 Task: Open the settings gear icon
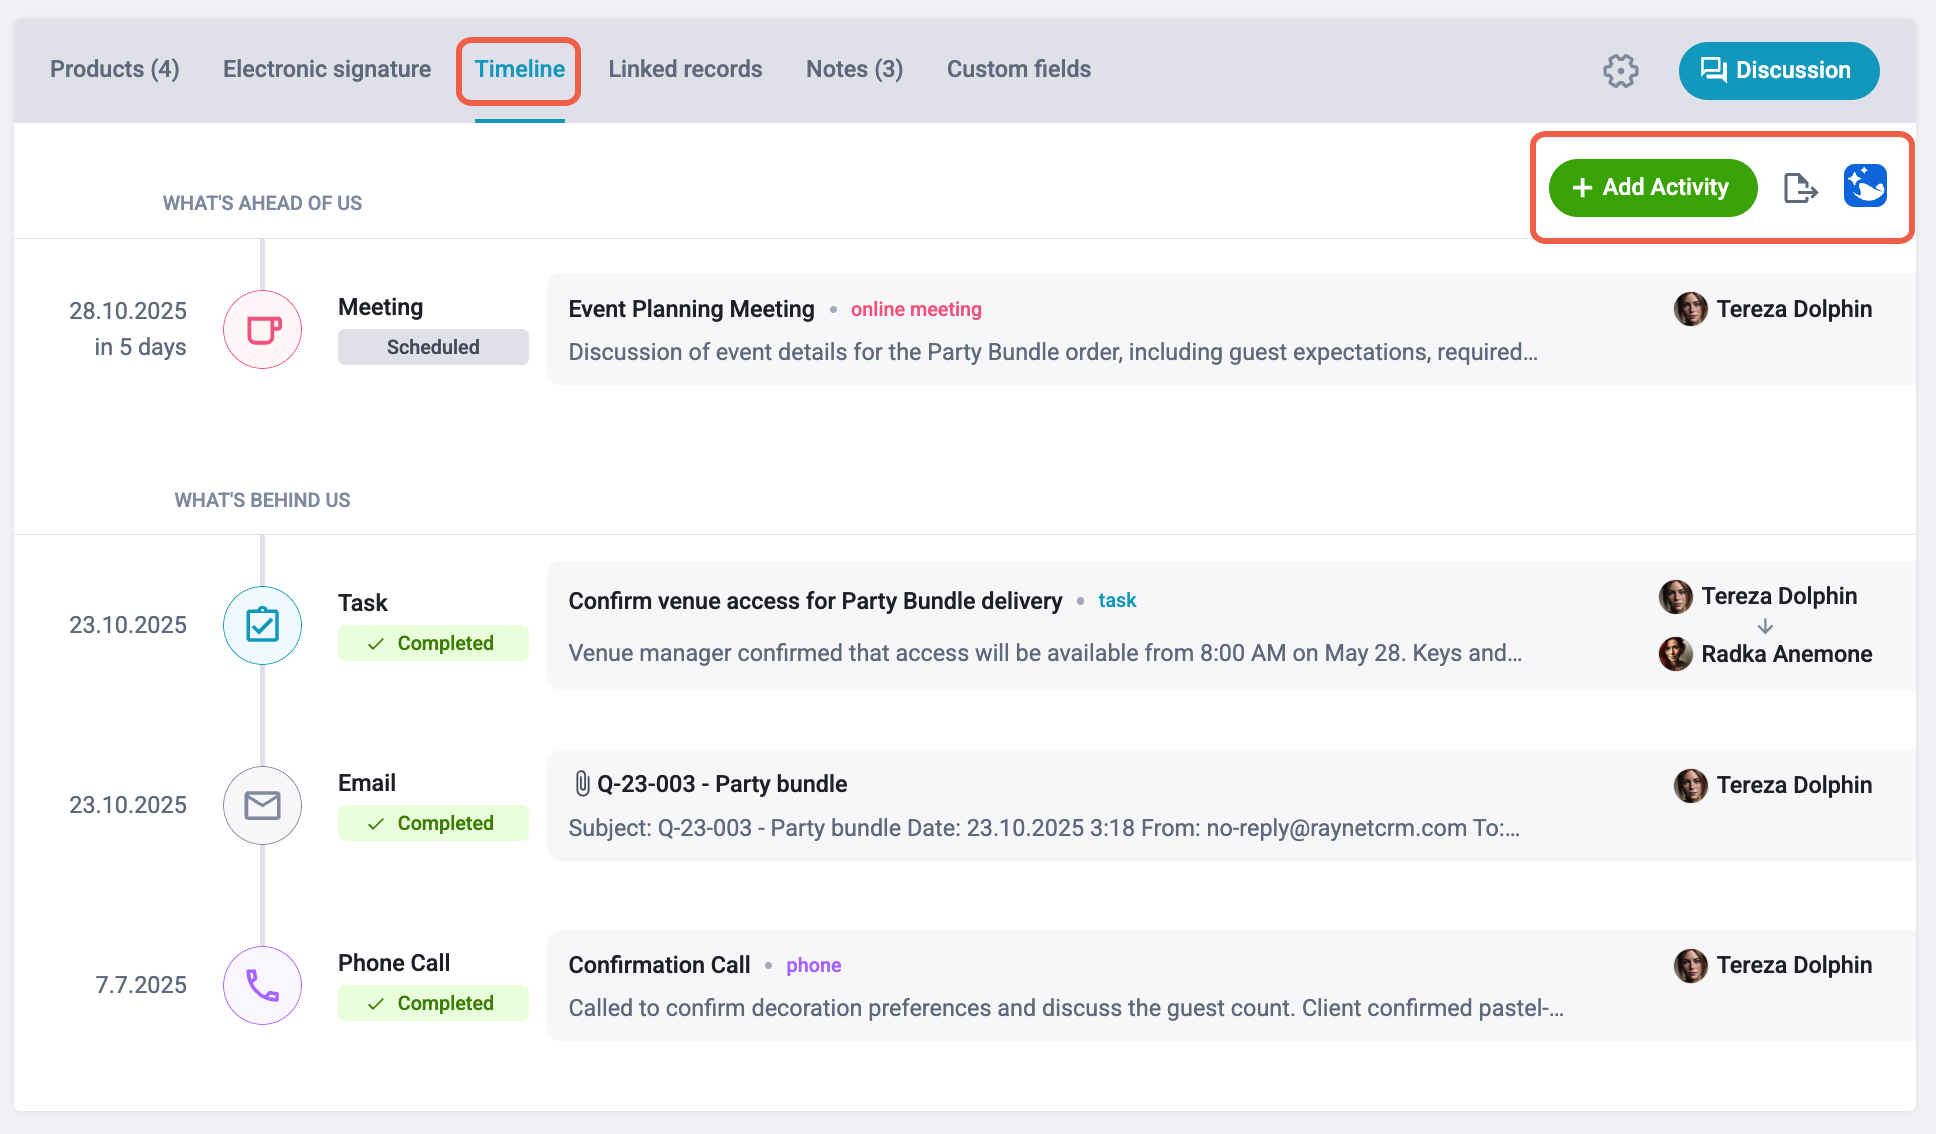coord(1620,70)
